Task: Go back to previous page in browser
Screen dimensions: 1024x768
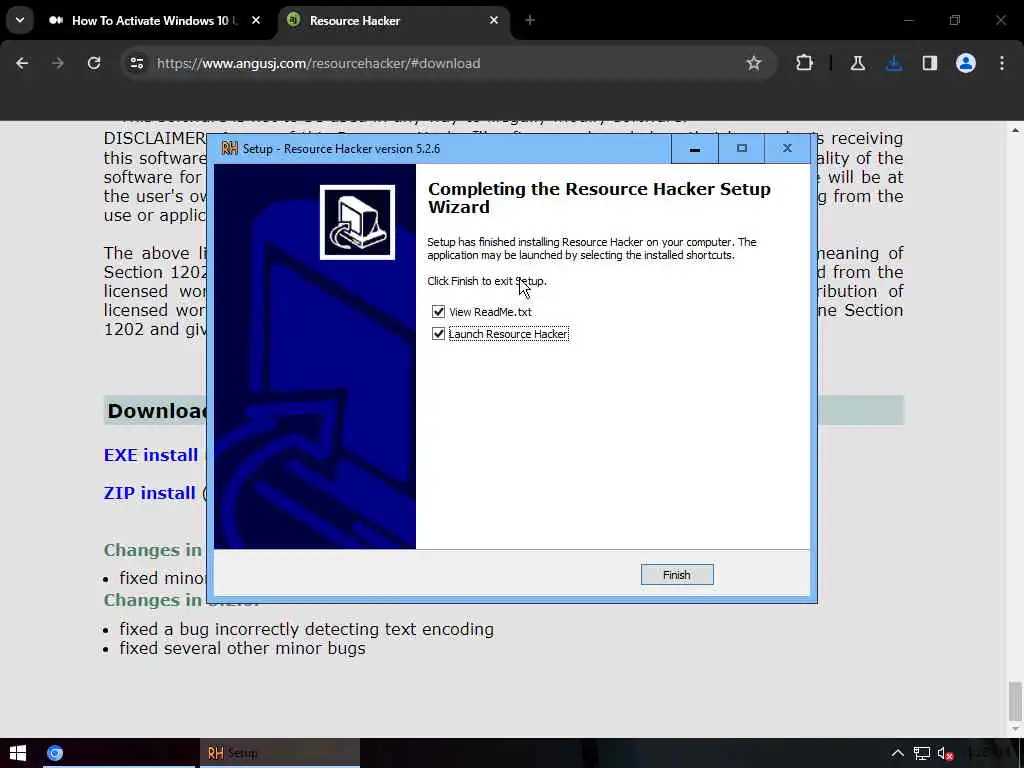Action: (x=22, y=63)
